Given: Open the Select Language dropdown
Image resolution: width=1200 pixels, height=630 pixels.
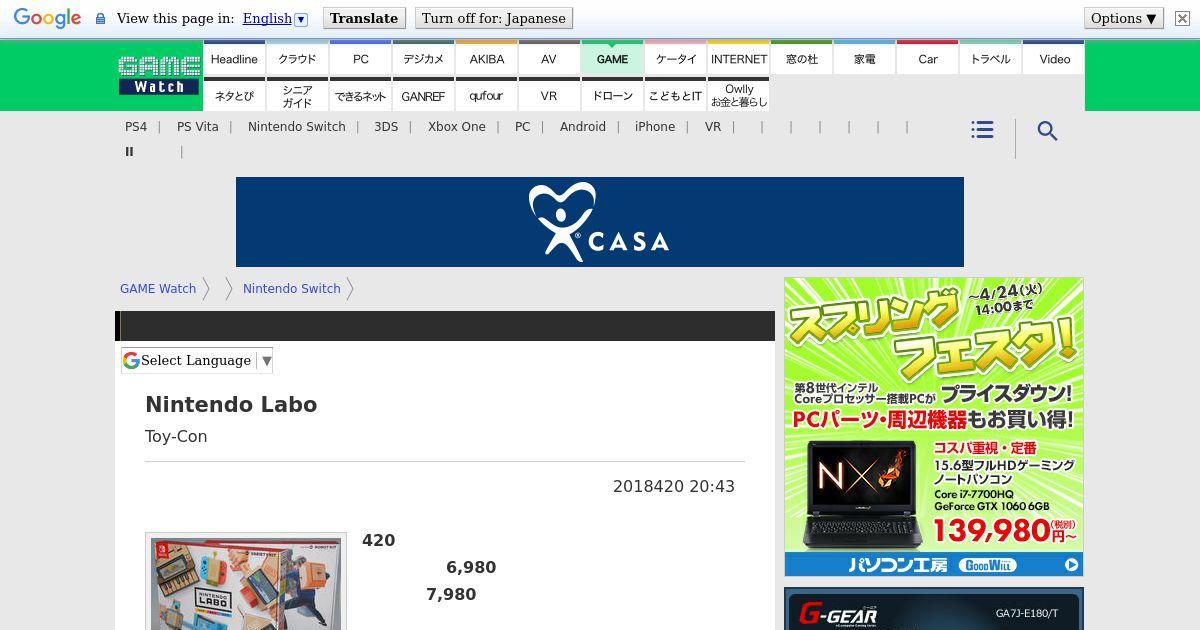Looking at the screenshot, I should tap(197, 361).
